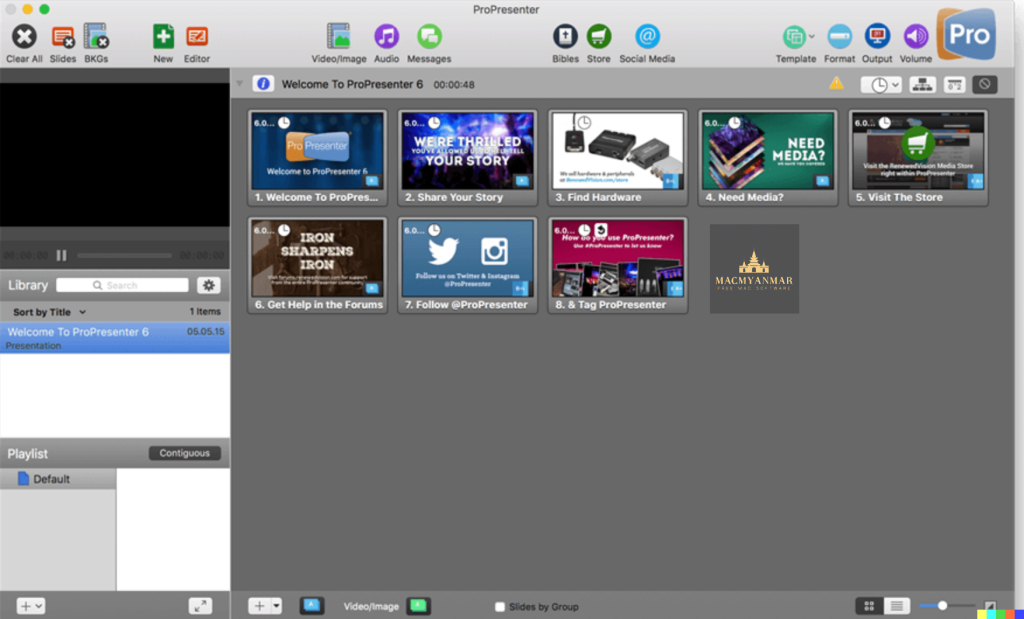
Task: Clear slides using the Slides icon
Action: click(x=63, y=37)
